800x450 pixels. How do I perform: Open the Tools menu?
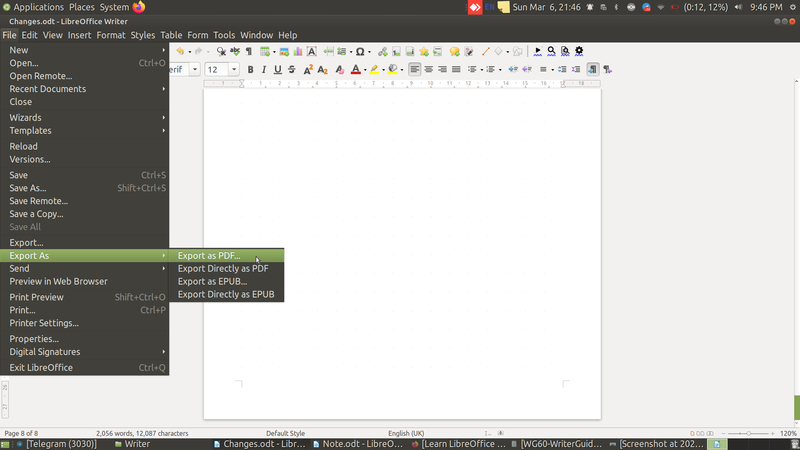224,35
